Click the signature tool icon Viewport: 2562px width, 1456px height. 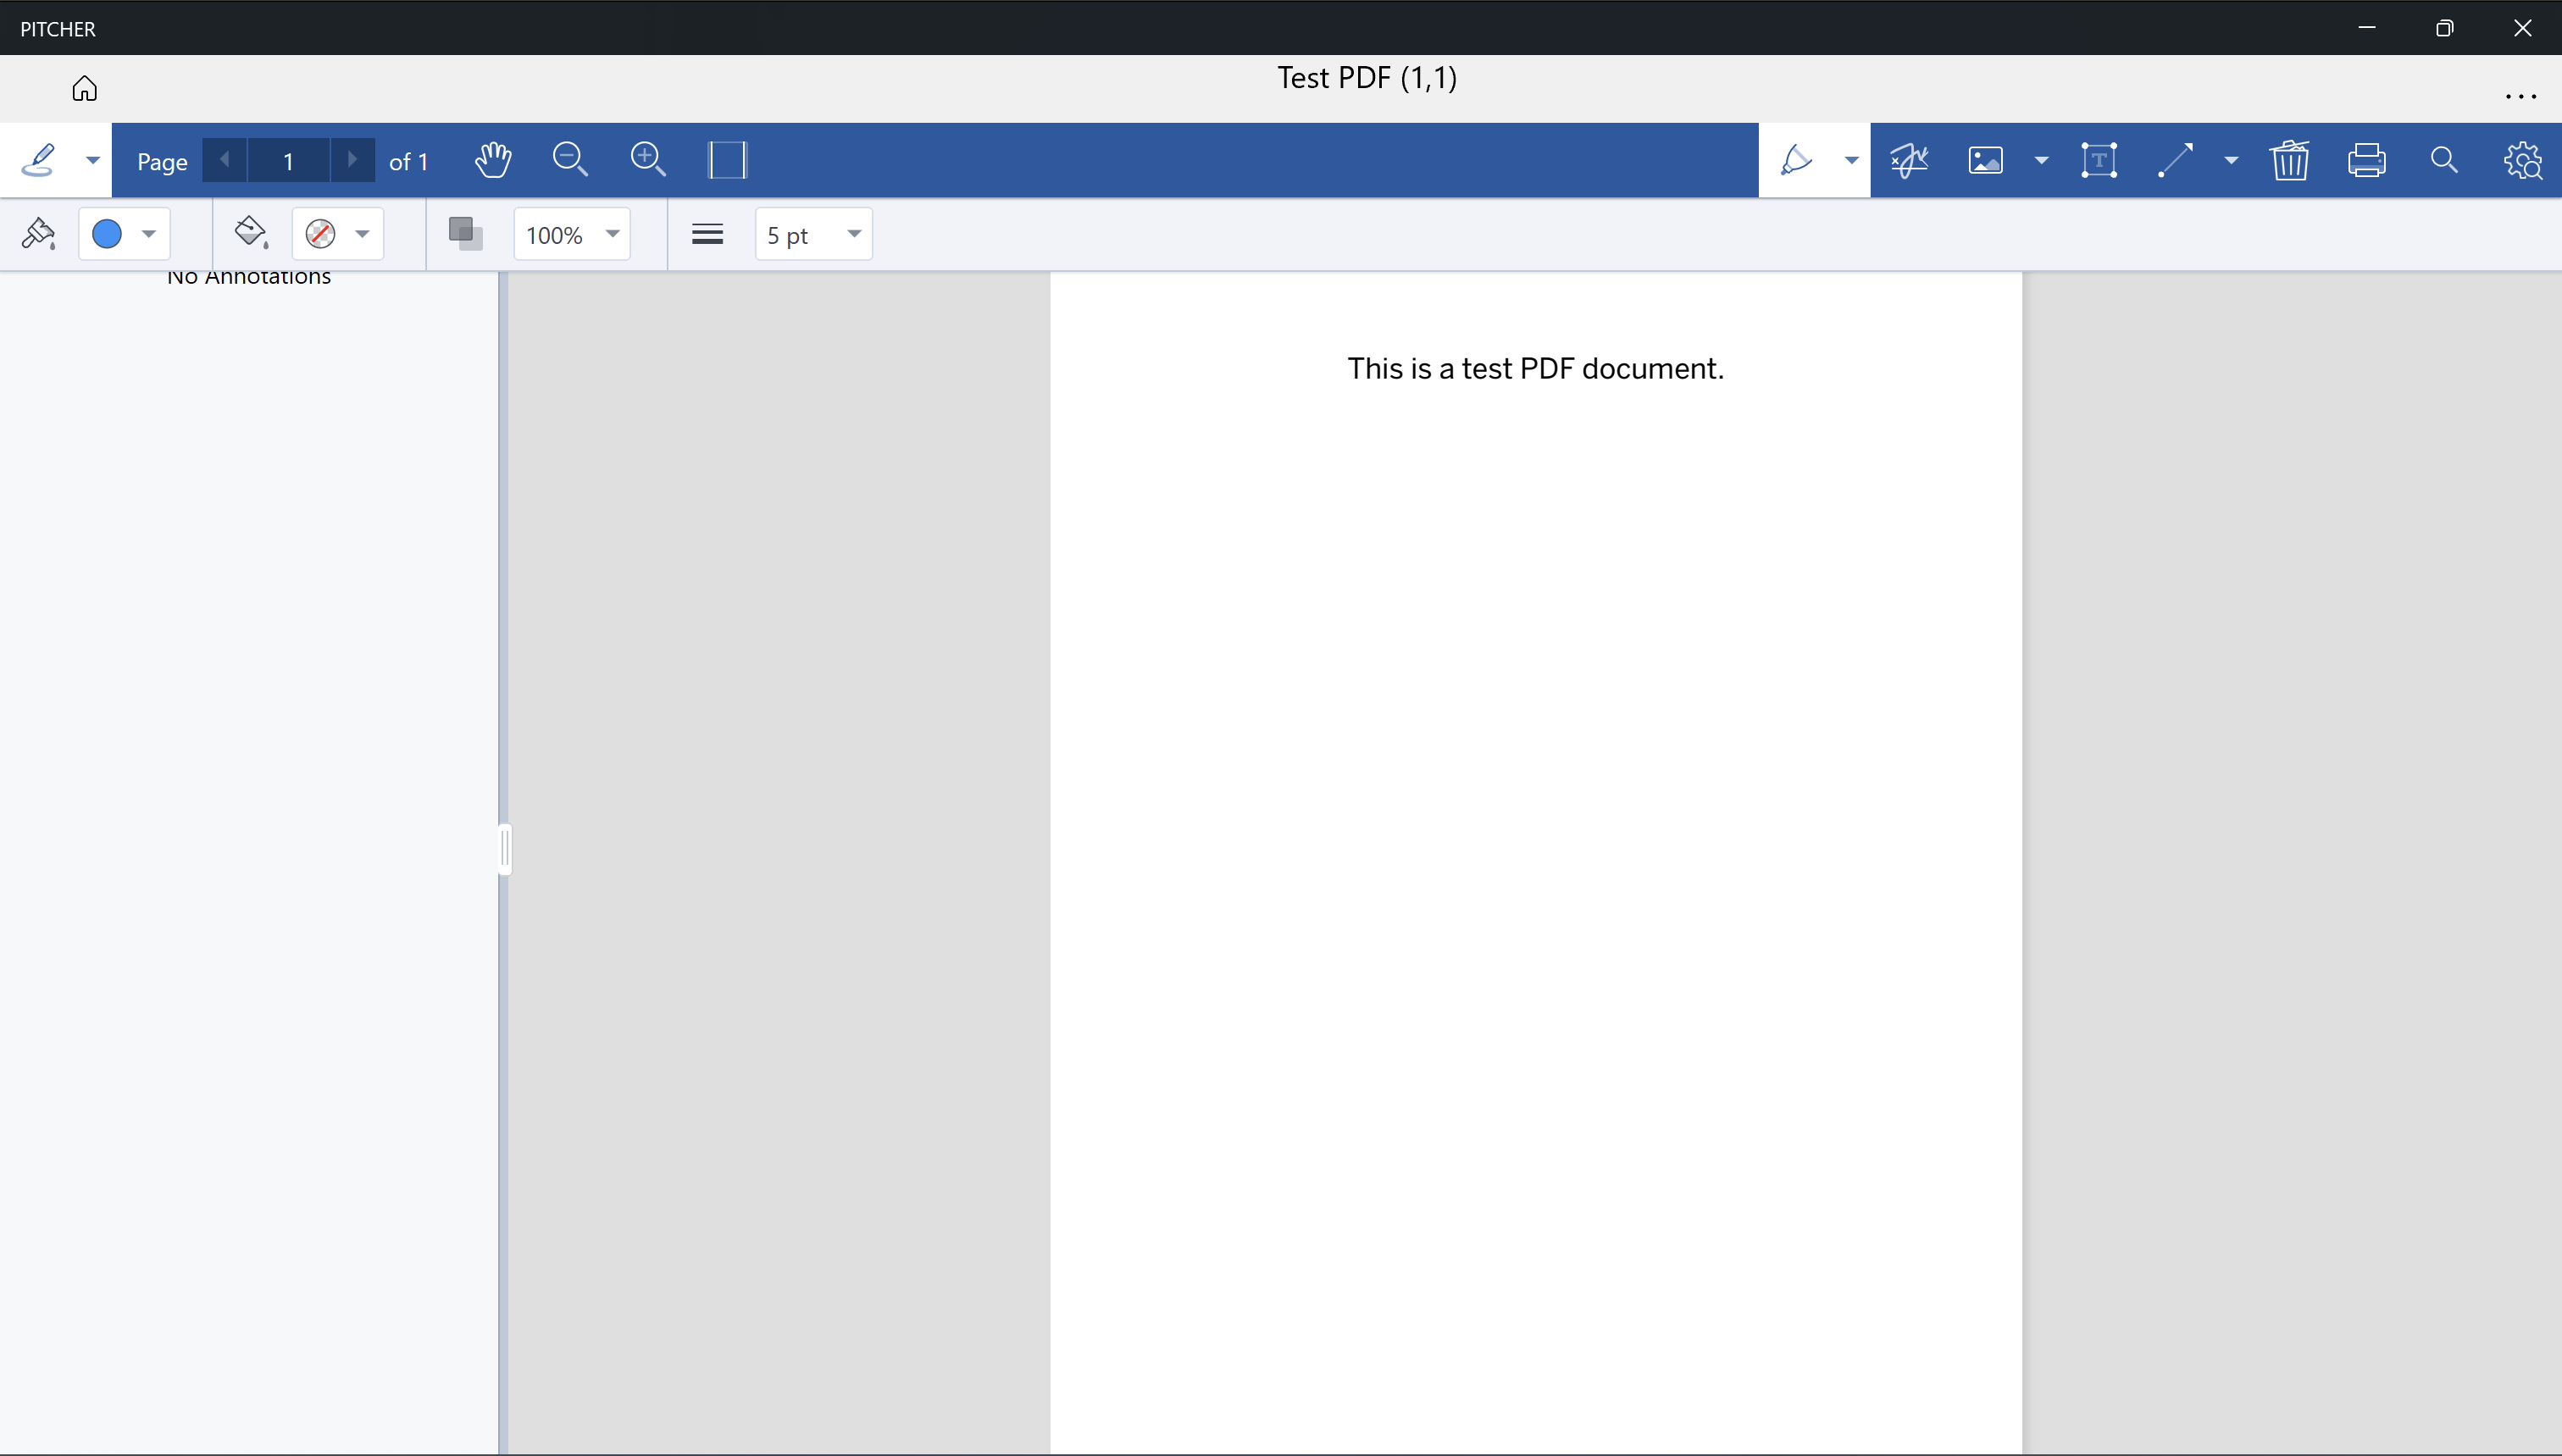coord(1909,160)
